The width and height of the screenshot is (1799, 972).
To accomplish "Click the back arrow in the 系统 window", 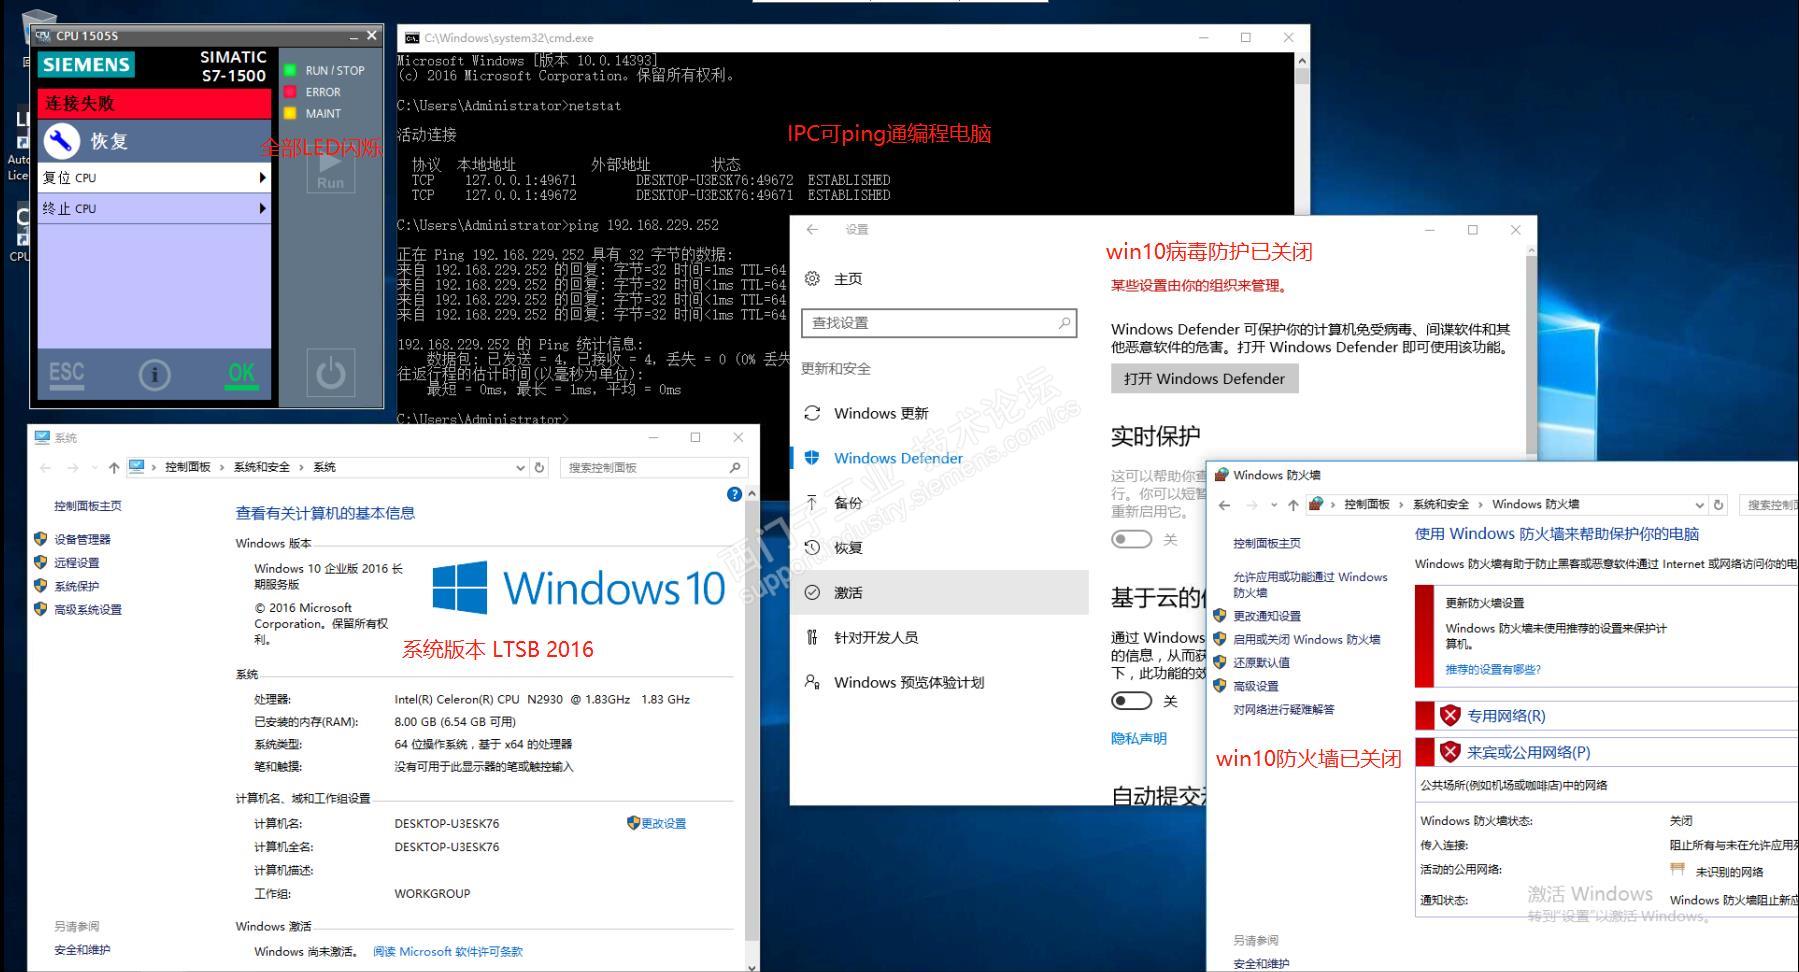I will pyautogui.click(x=45, y=467).
